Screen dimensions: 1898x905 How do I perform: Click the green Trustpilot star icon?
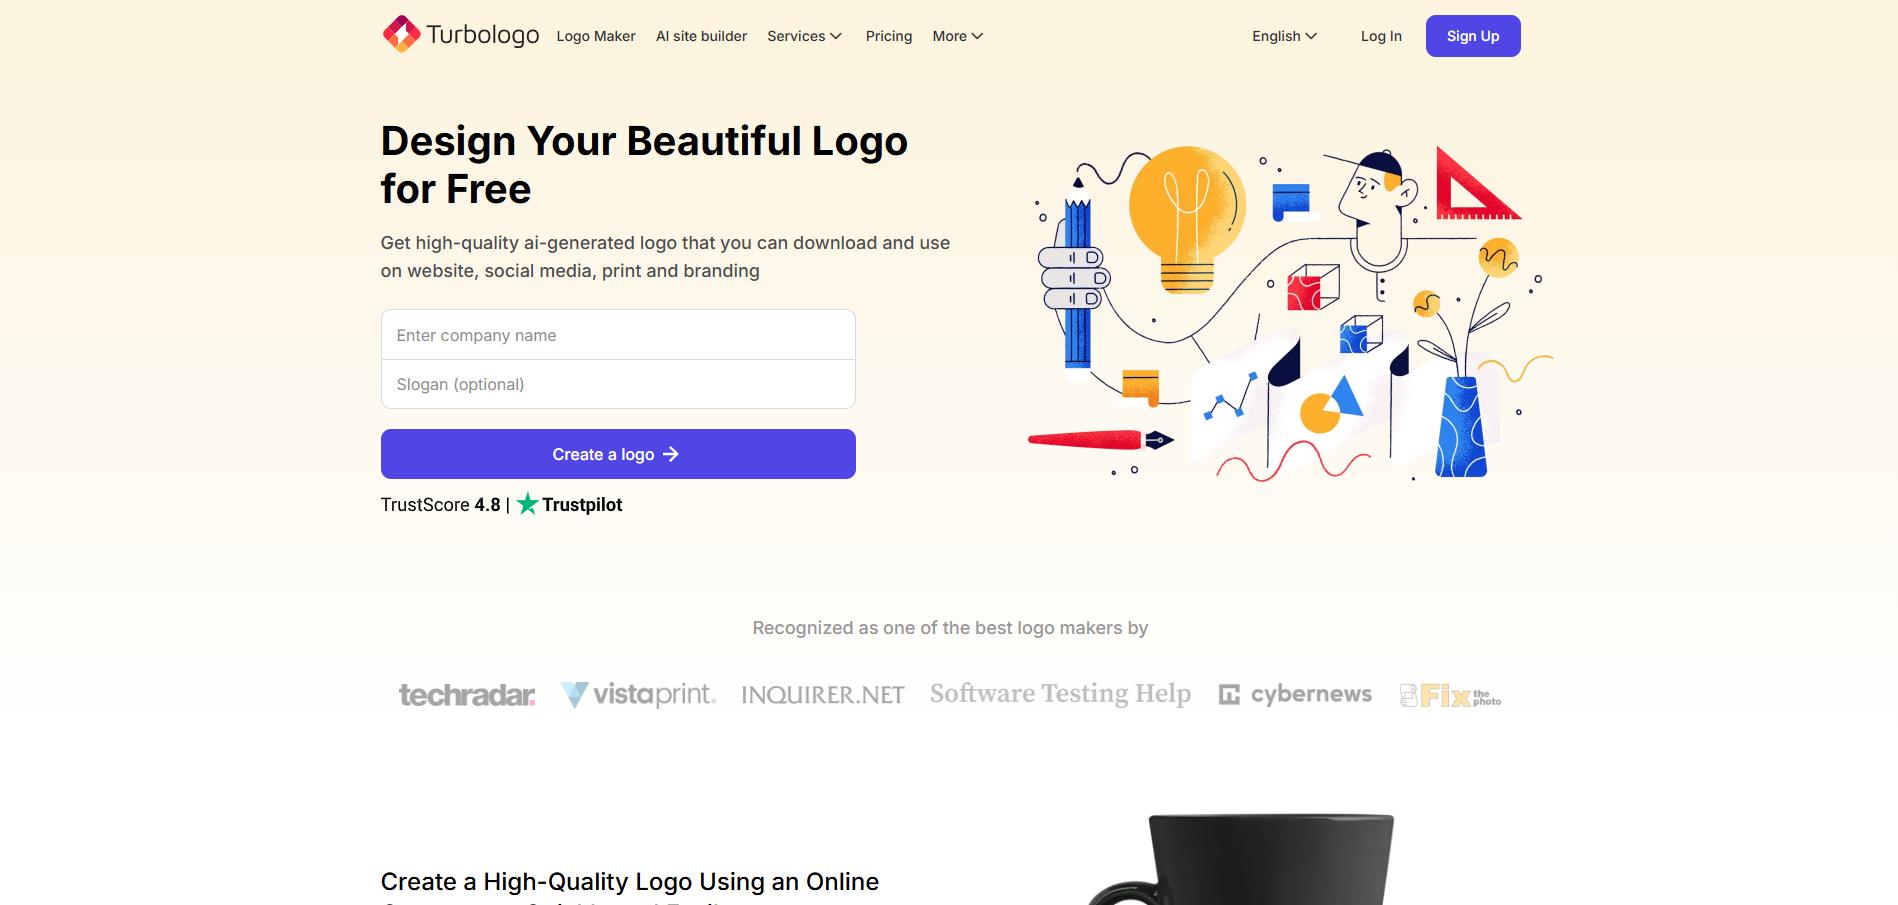[527, 504]
